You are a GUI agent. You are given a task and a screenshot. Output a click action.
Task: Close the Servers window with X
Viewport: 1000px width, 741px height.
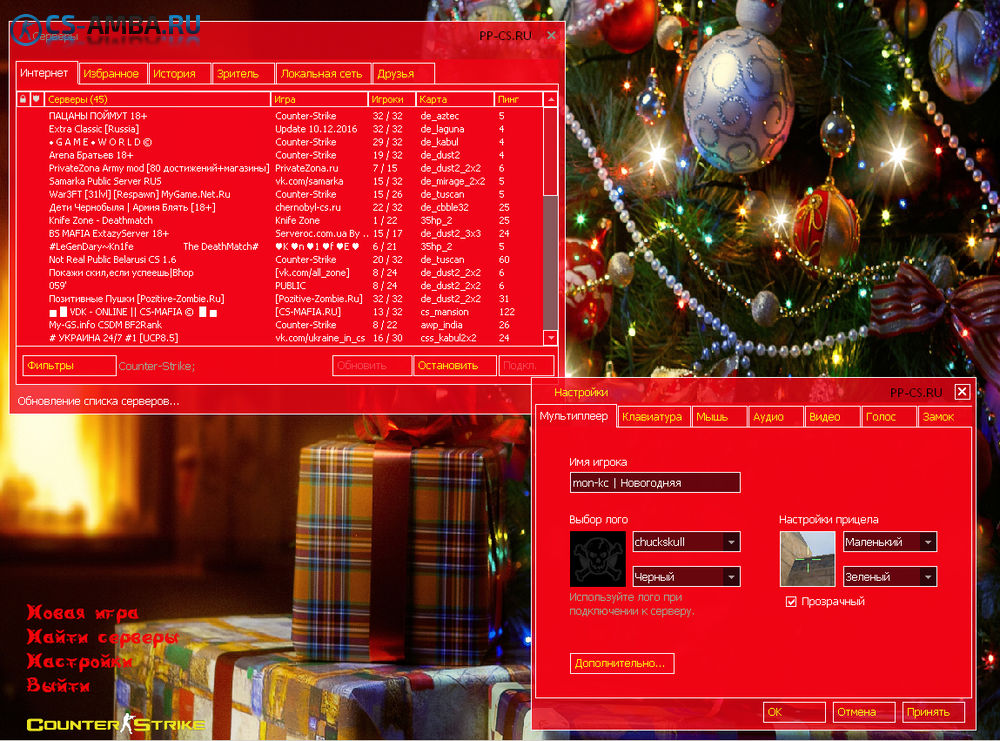[551, 35]
